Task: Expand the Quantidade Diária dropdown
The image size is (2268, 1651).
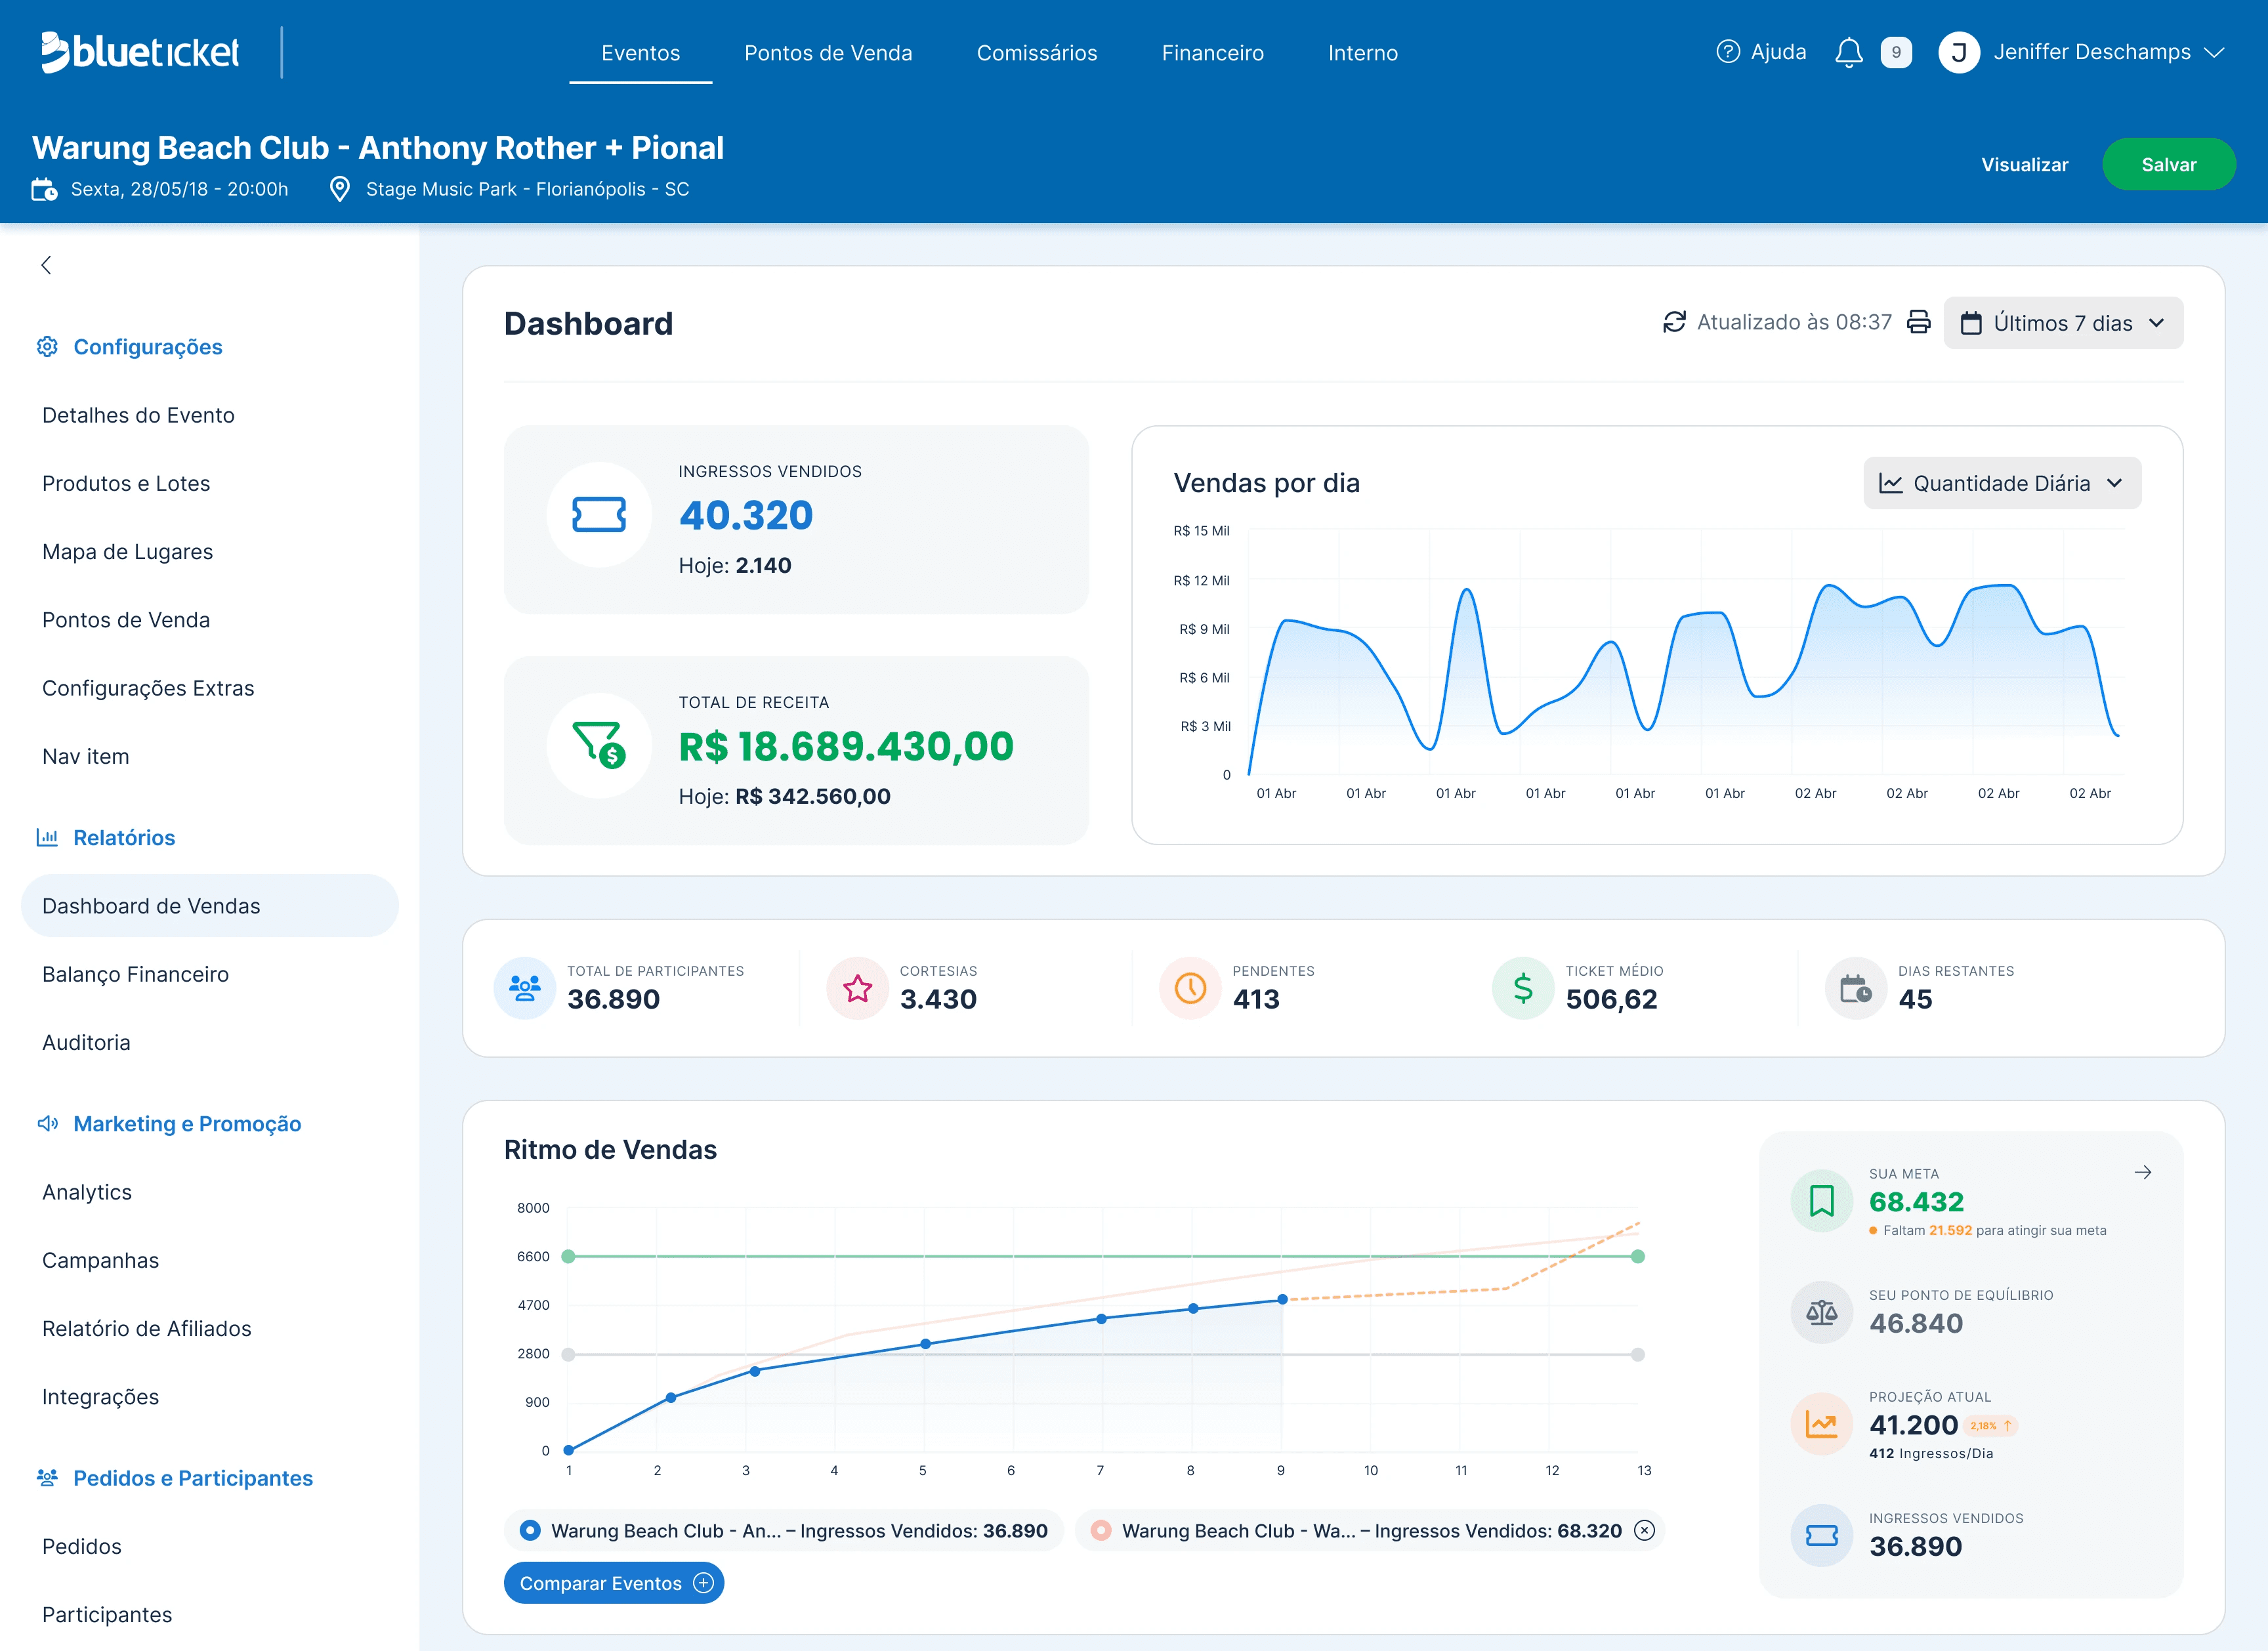Action: click(2002, 483)
